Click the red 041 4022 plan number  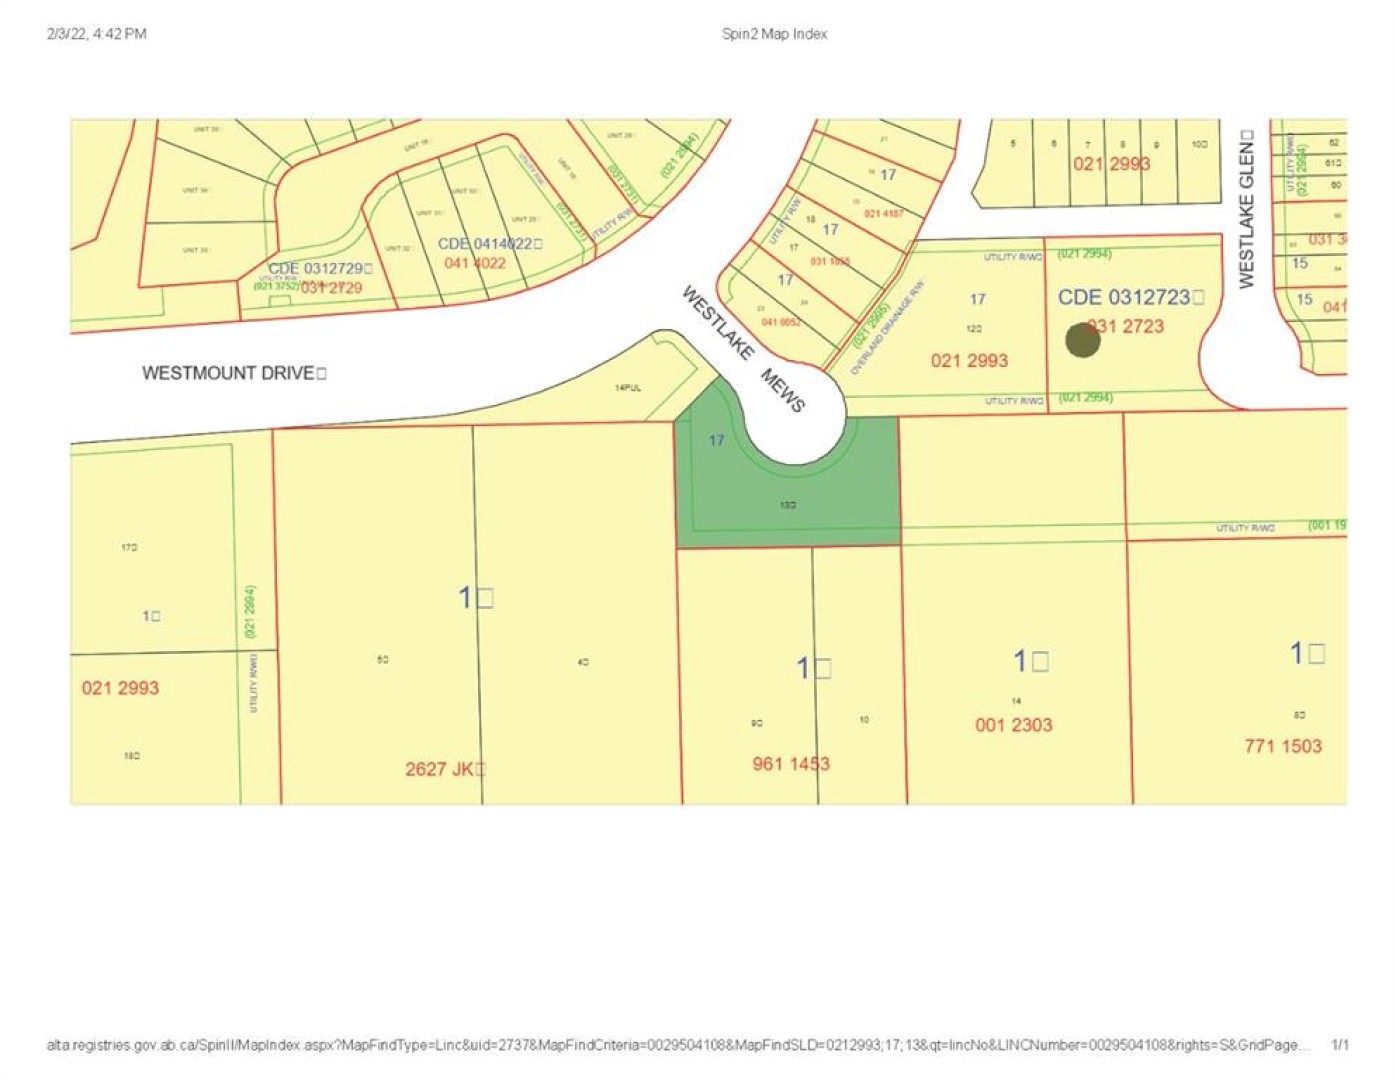[474, 263]
